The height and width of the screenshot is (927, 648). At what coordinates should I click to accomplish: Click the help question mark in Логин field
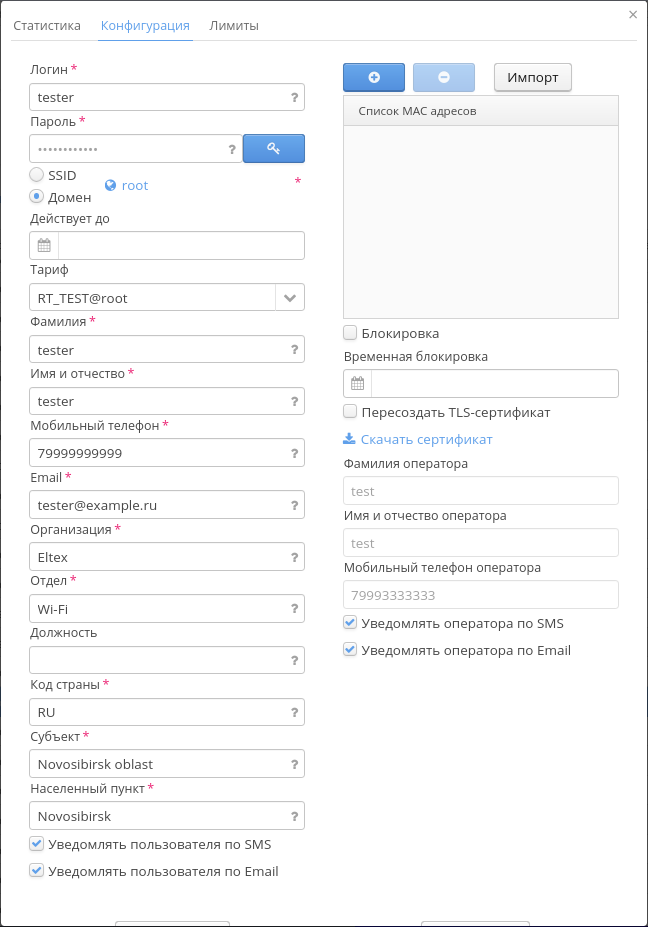[x=294, y=98]
